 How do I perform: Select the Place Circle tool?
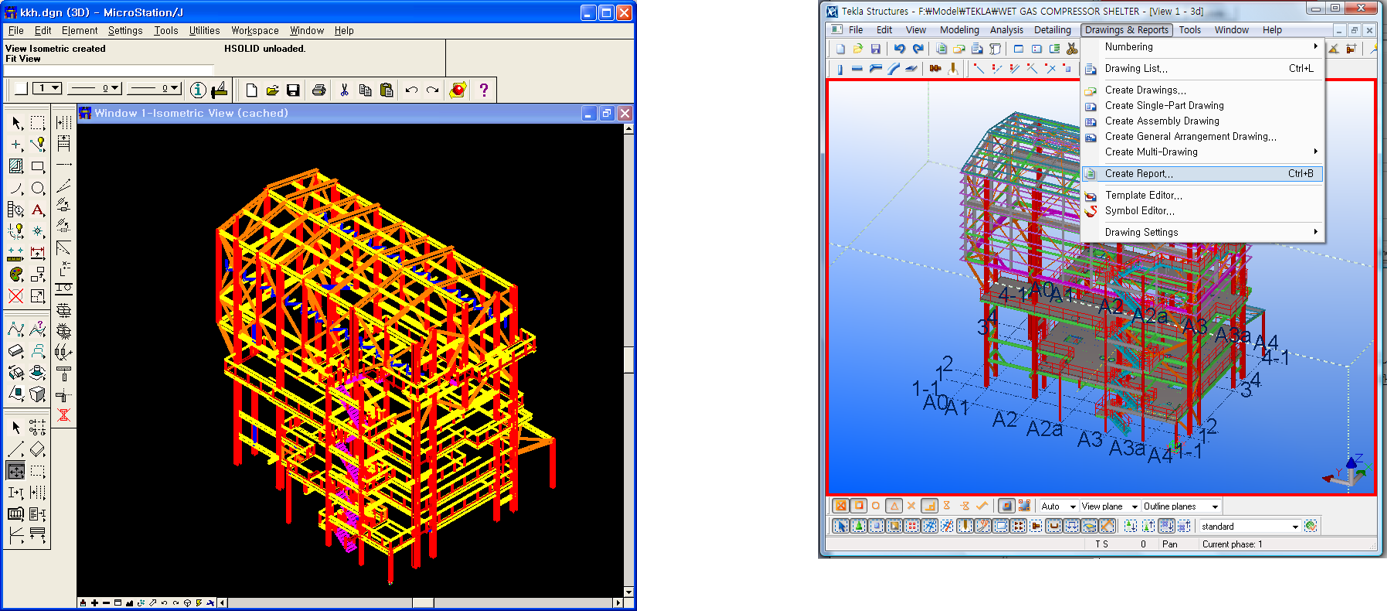(x=38, y=188)
